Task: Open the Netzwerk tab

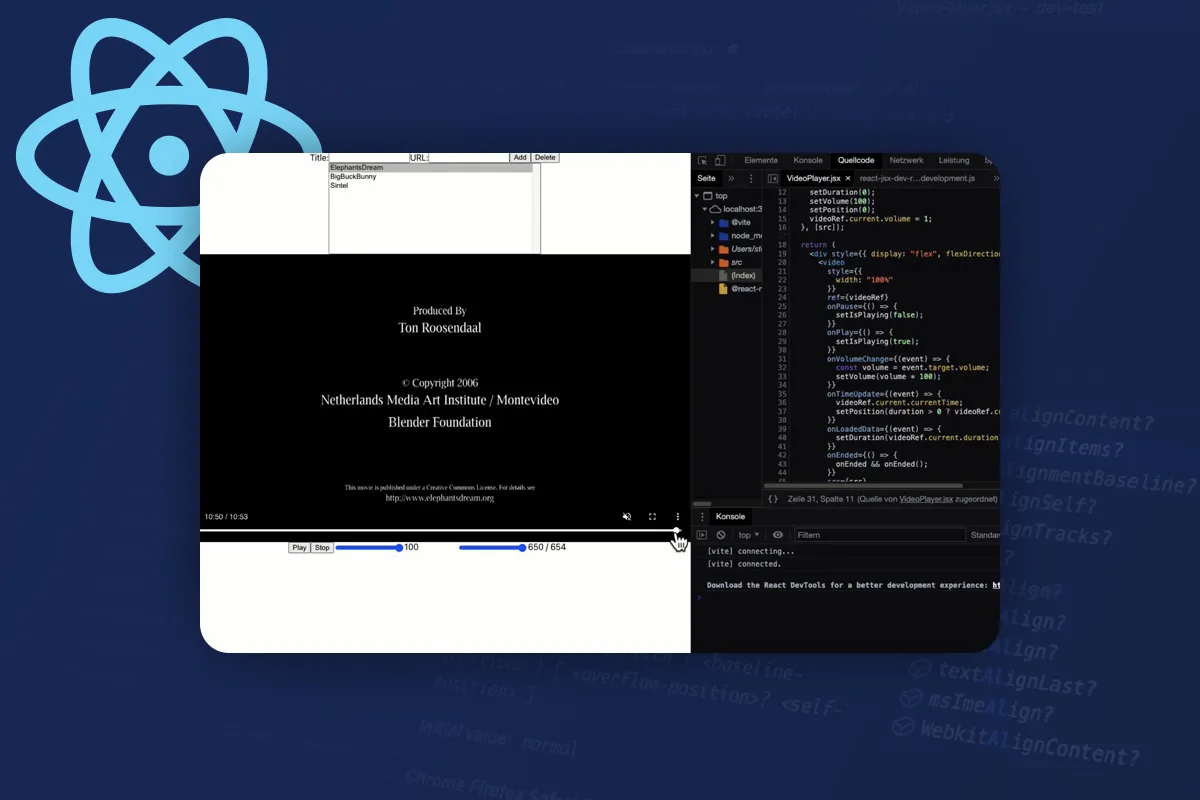Action: (907, 160)
